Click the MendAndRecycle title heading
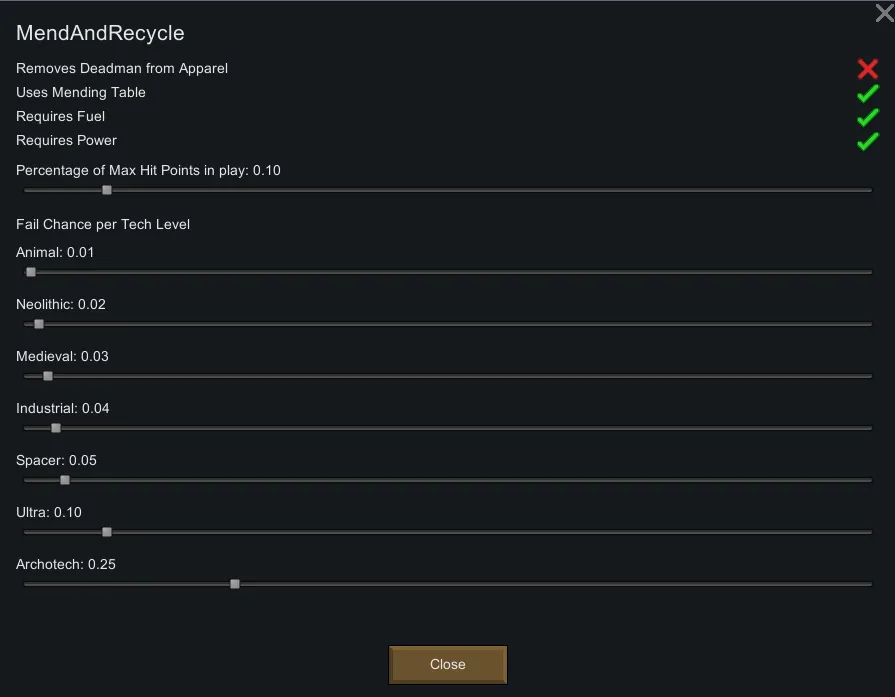The width and height of the screenshot is (895, 697). click(100, 33)
